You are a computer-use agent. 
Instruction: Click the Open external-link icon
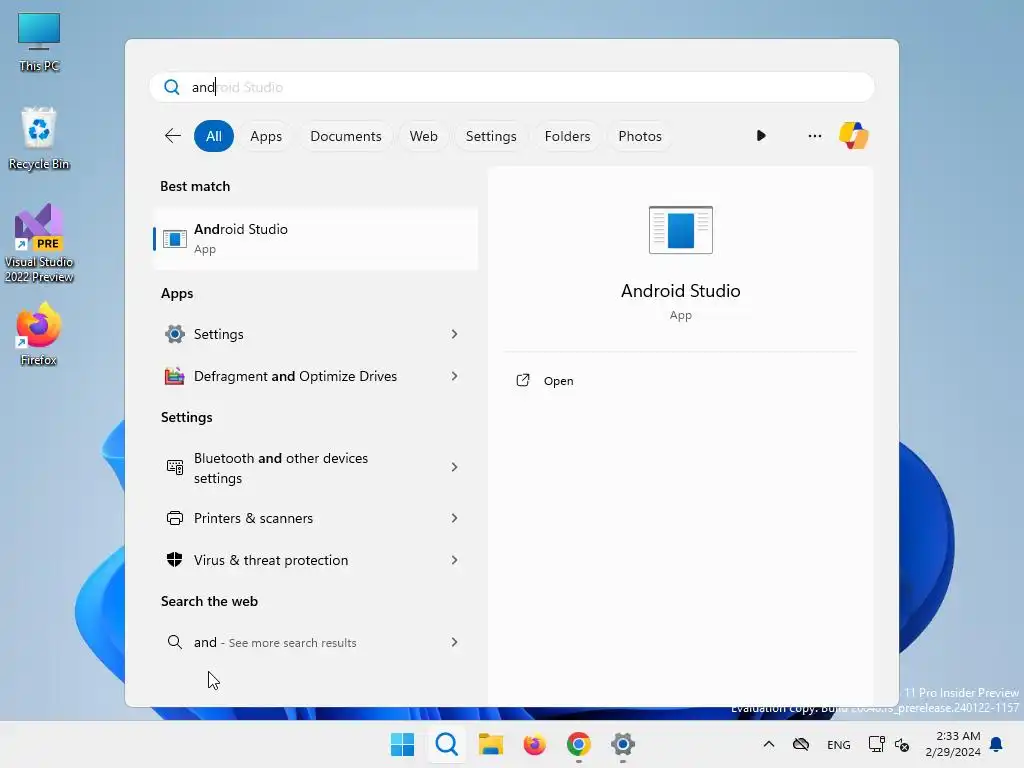[x=522, y=380]
